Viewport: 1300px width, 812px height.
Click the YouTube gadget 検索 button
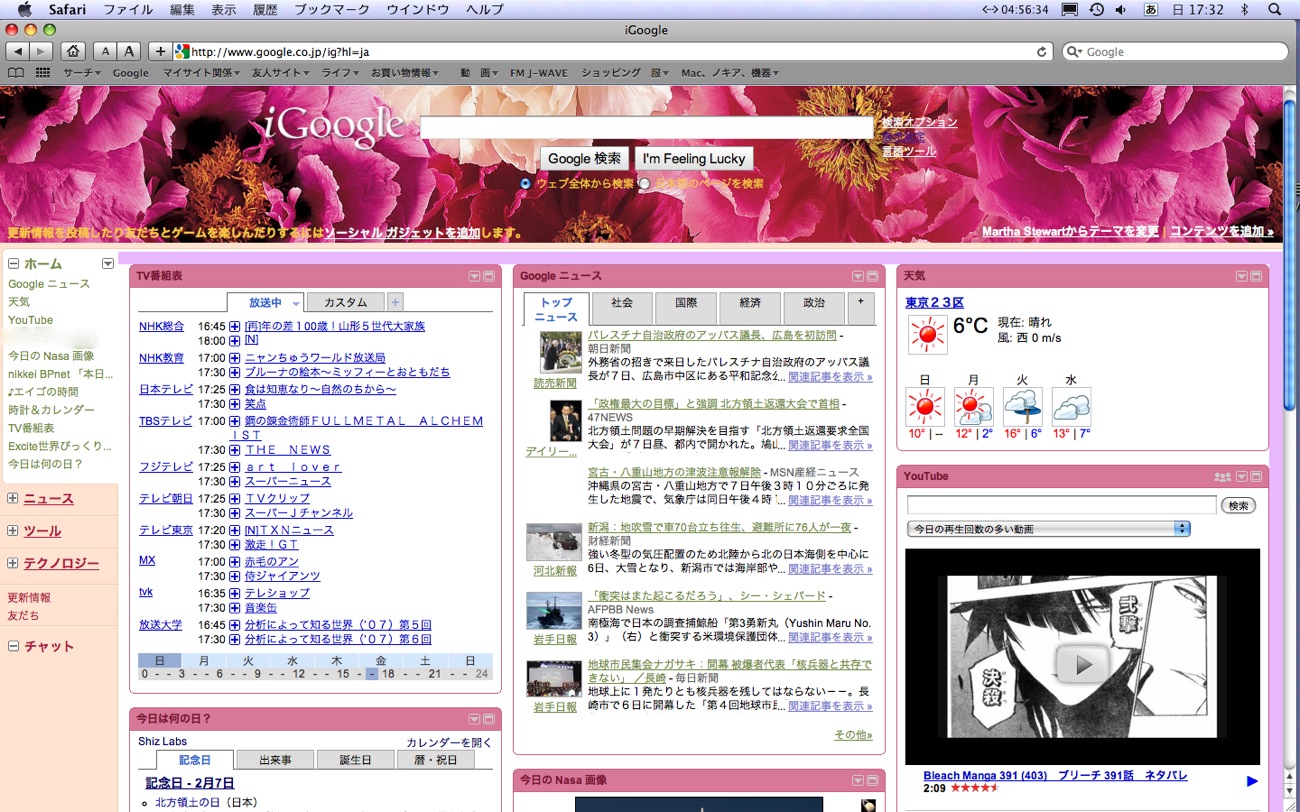[1238, 505]
